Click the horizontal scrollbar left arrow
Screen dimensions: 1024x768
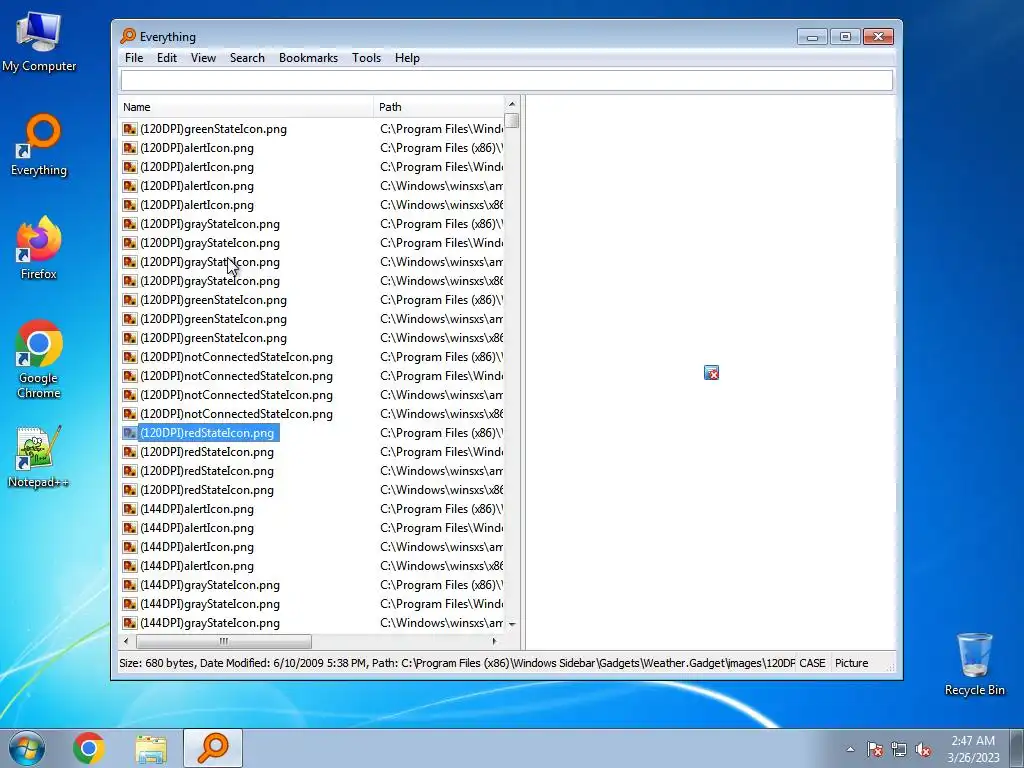pyautogui.click(x=126, y=641)
